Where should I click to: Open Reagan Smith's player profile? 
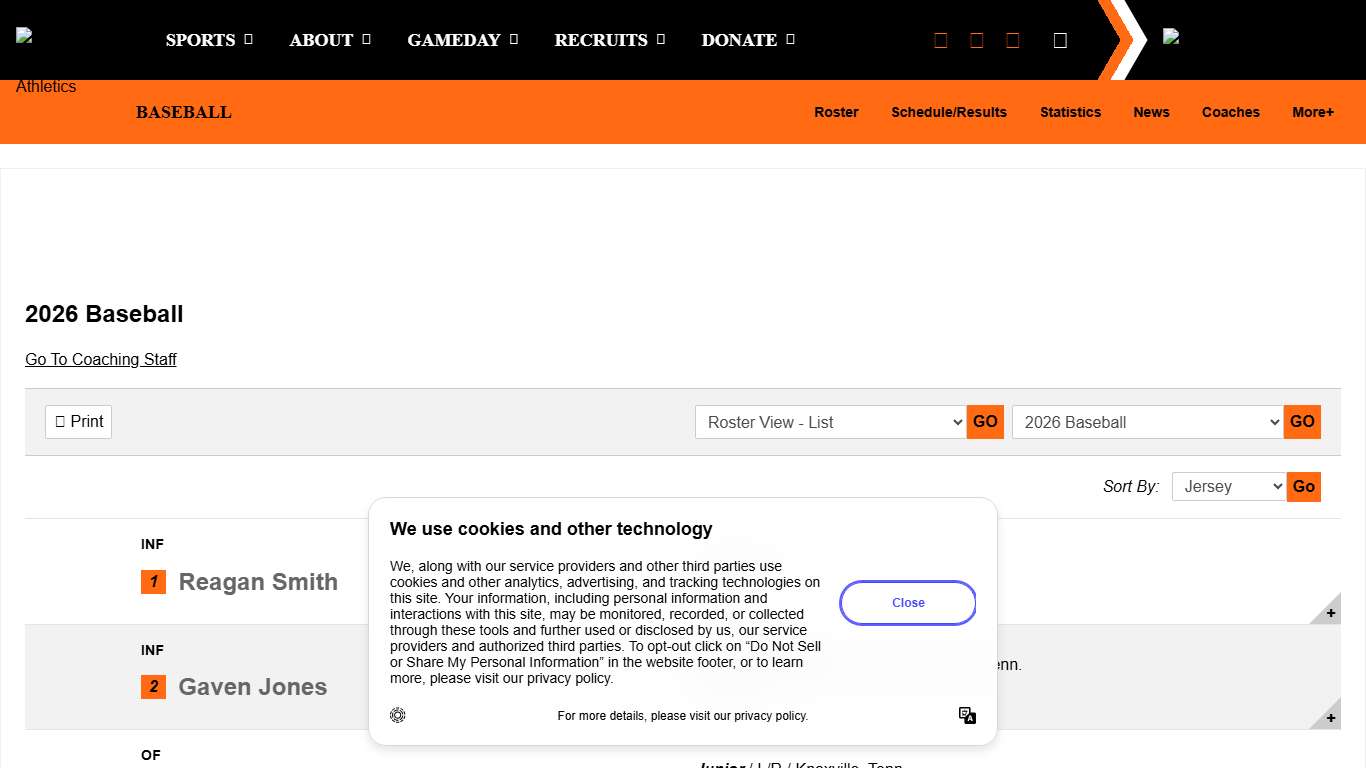(258, 582)
